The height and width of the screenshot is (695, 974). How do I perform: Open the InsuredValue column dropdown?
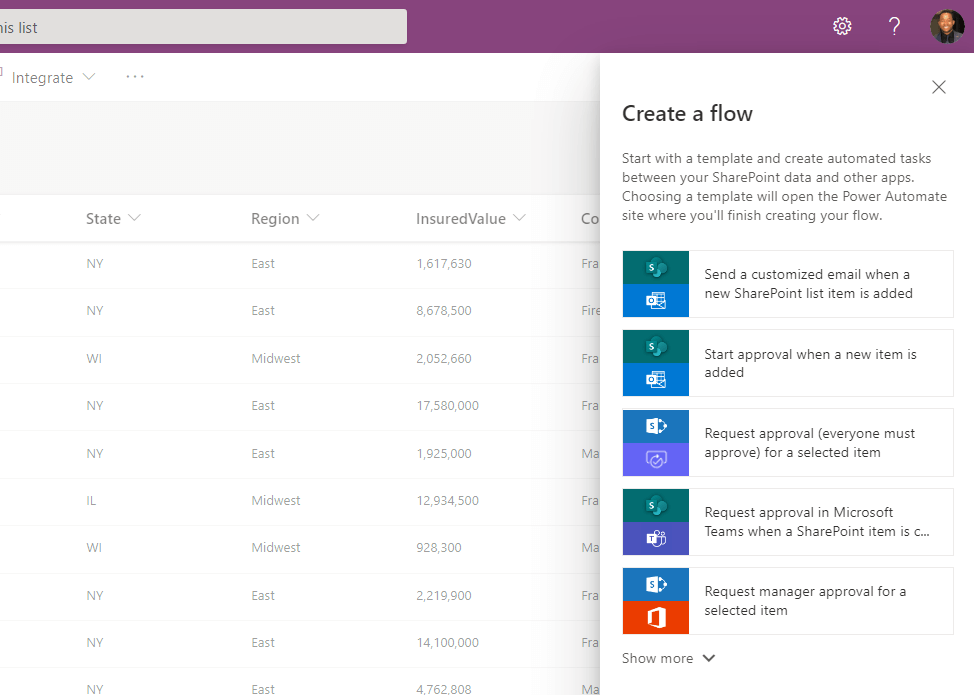(x=519, y=218)
